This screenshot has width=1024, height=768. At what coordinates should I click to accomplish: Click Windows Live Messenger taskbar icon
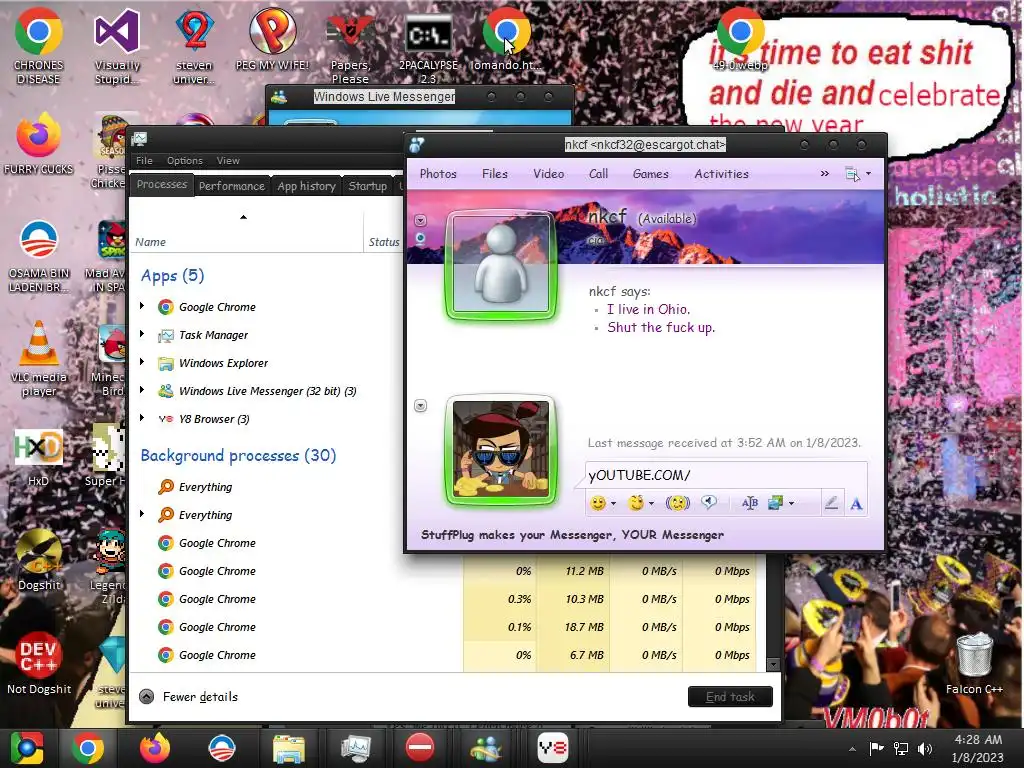click(x=486, y=748)
